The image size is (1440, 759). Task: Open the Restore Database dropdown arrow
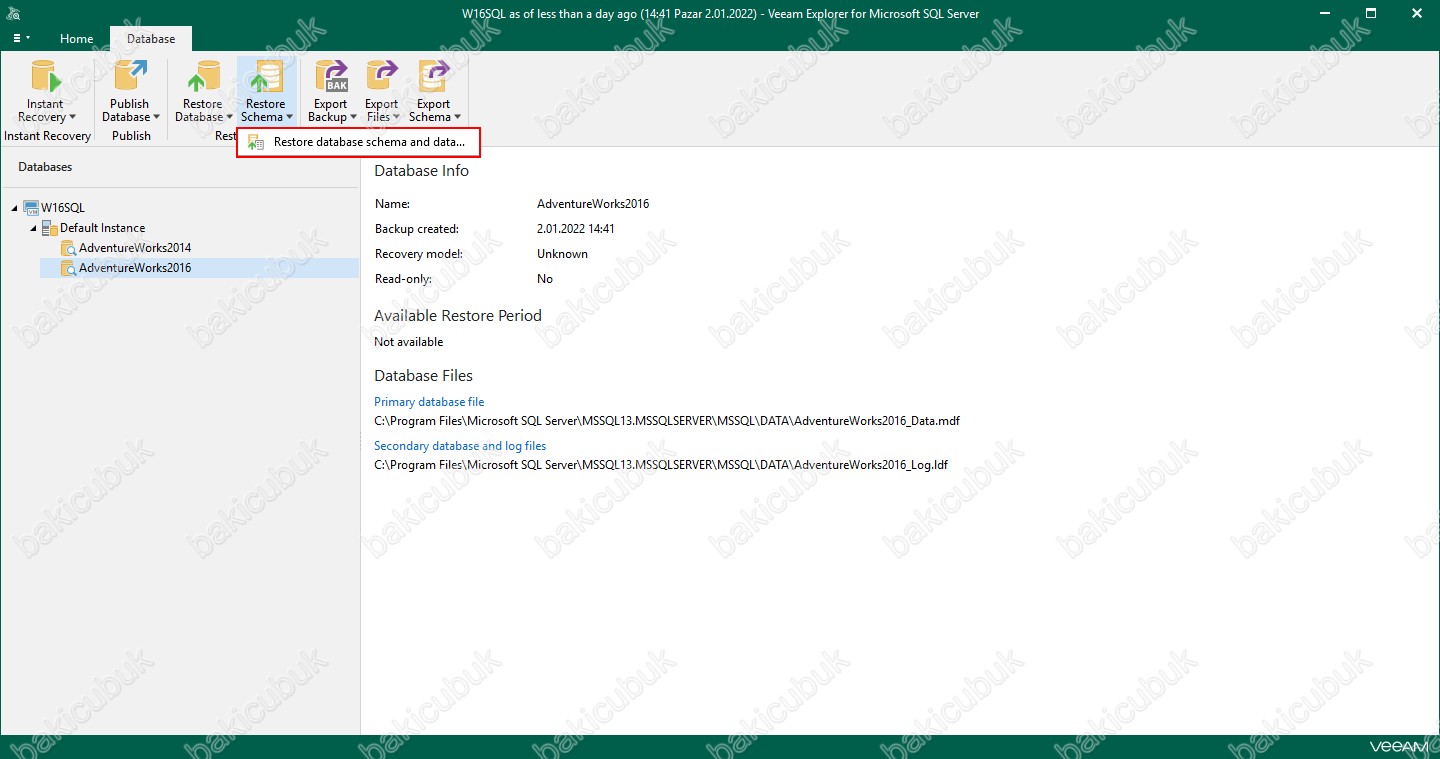point(229,118)
